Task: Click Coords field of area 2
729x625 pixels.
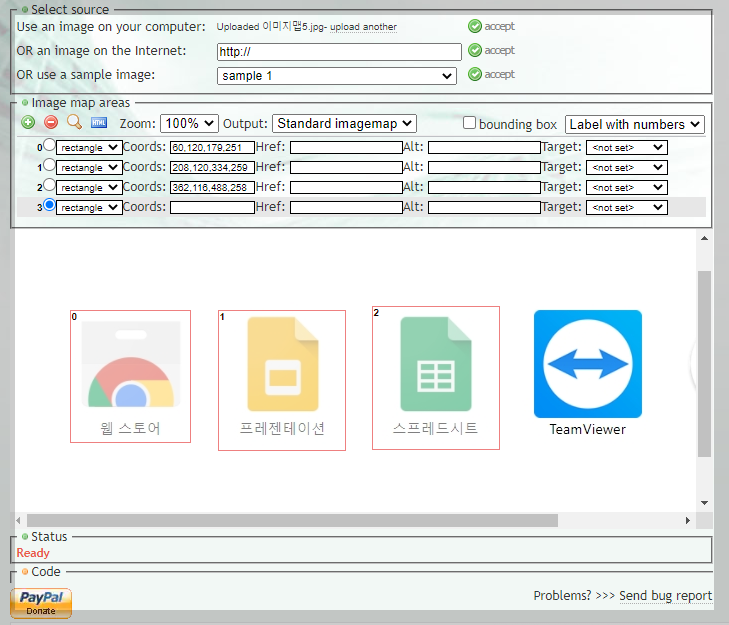Action: point(212,187)
